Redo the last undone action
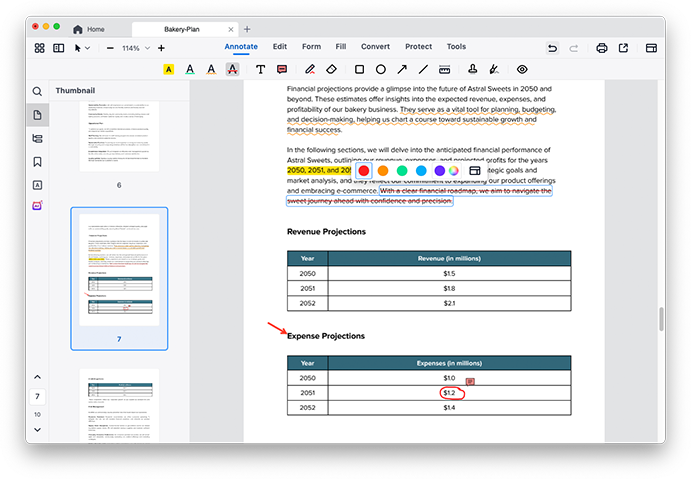 click(573, 48)
